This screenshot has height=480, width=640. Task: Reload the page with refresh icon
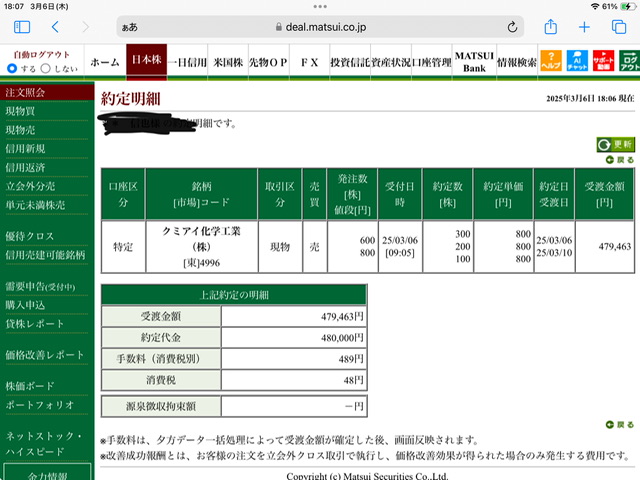pos(512,27)
